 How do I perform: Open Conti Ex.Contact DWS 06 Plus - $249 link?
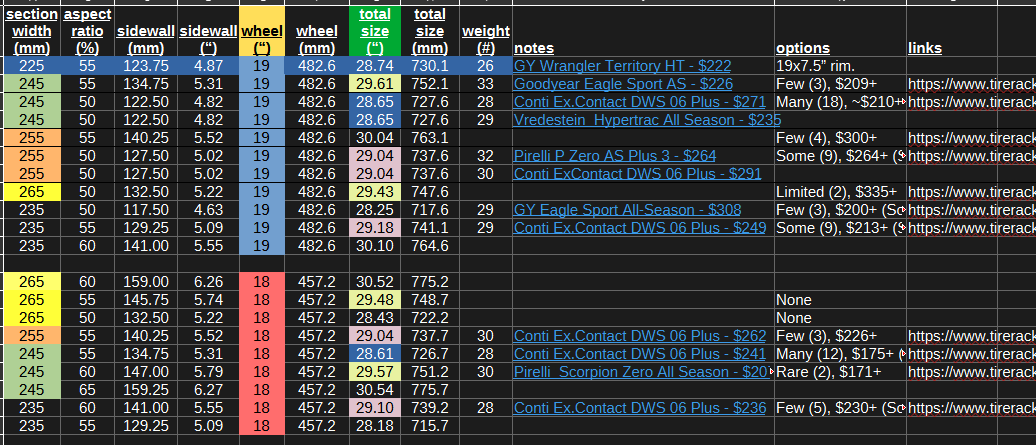(x=640, y=227)
